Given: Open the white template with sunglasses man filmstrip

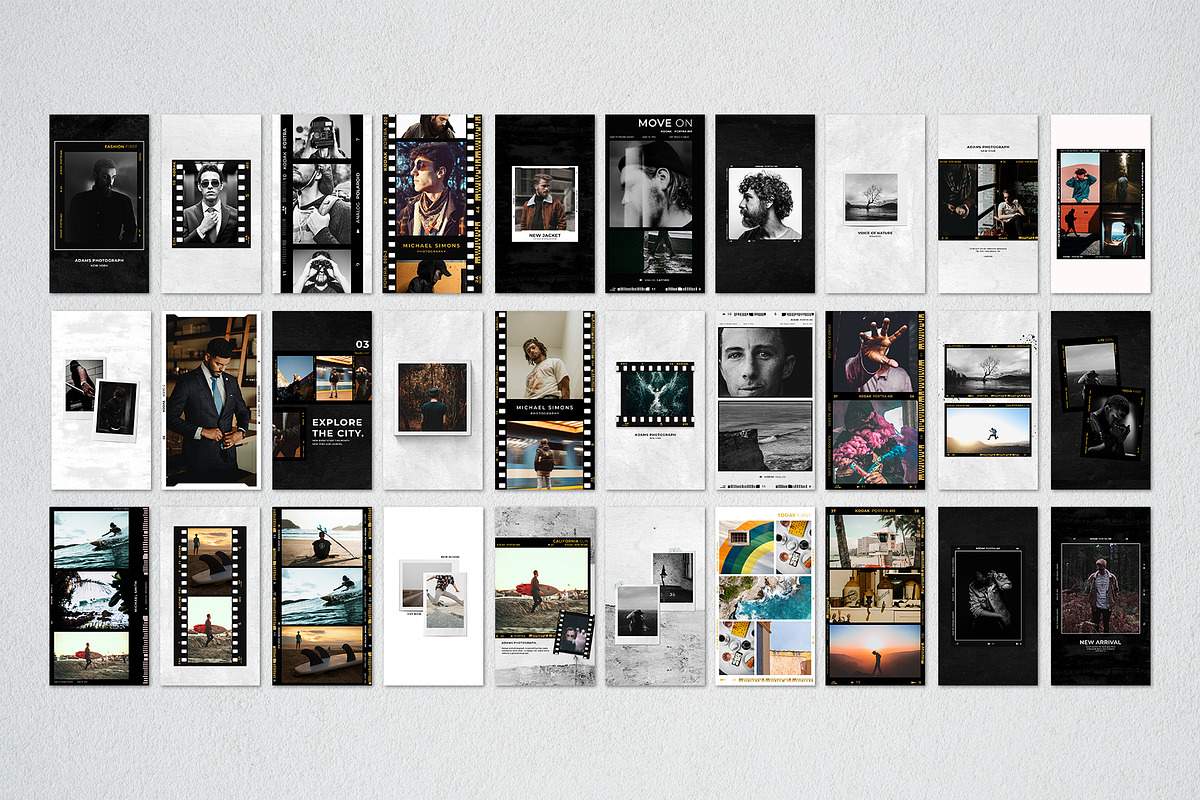Looking at the screenshot, I should (211, 203).
